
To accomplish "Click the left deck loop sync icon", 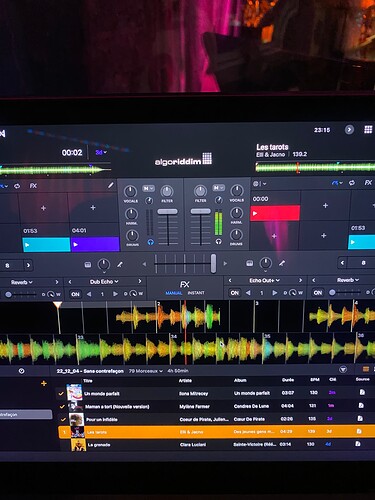I will 17,186.
